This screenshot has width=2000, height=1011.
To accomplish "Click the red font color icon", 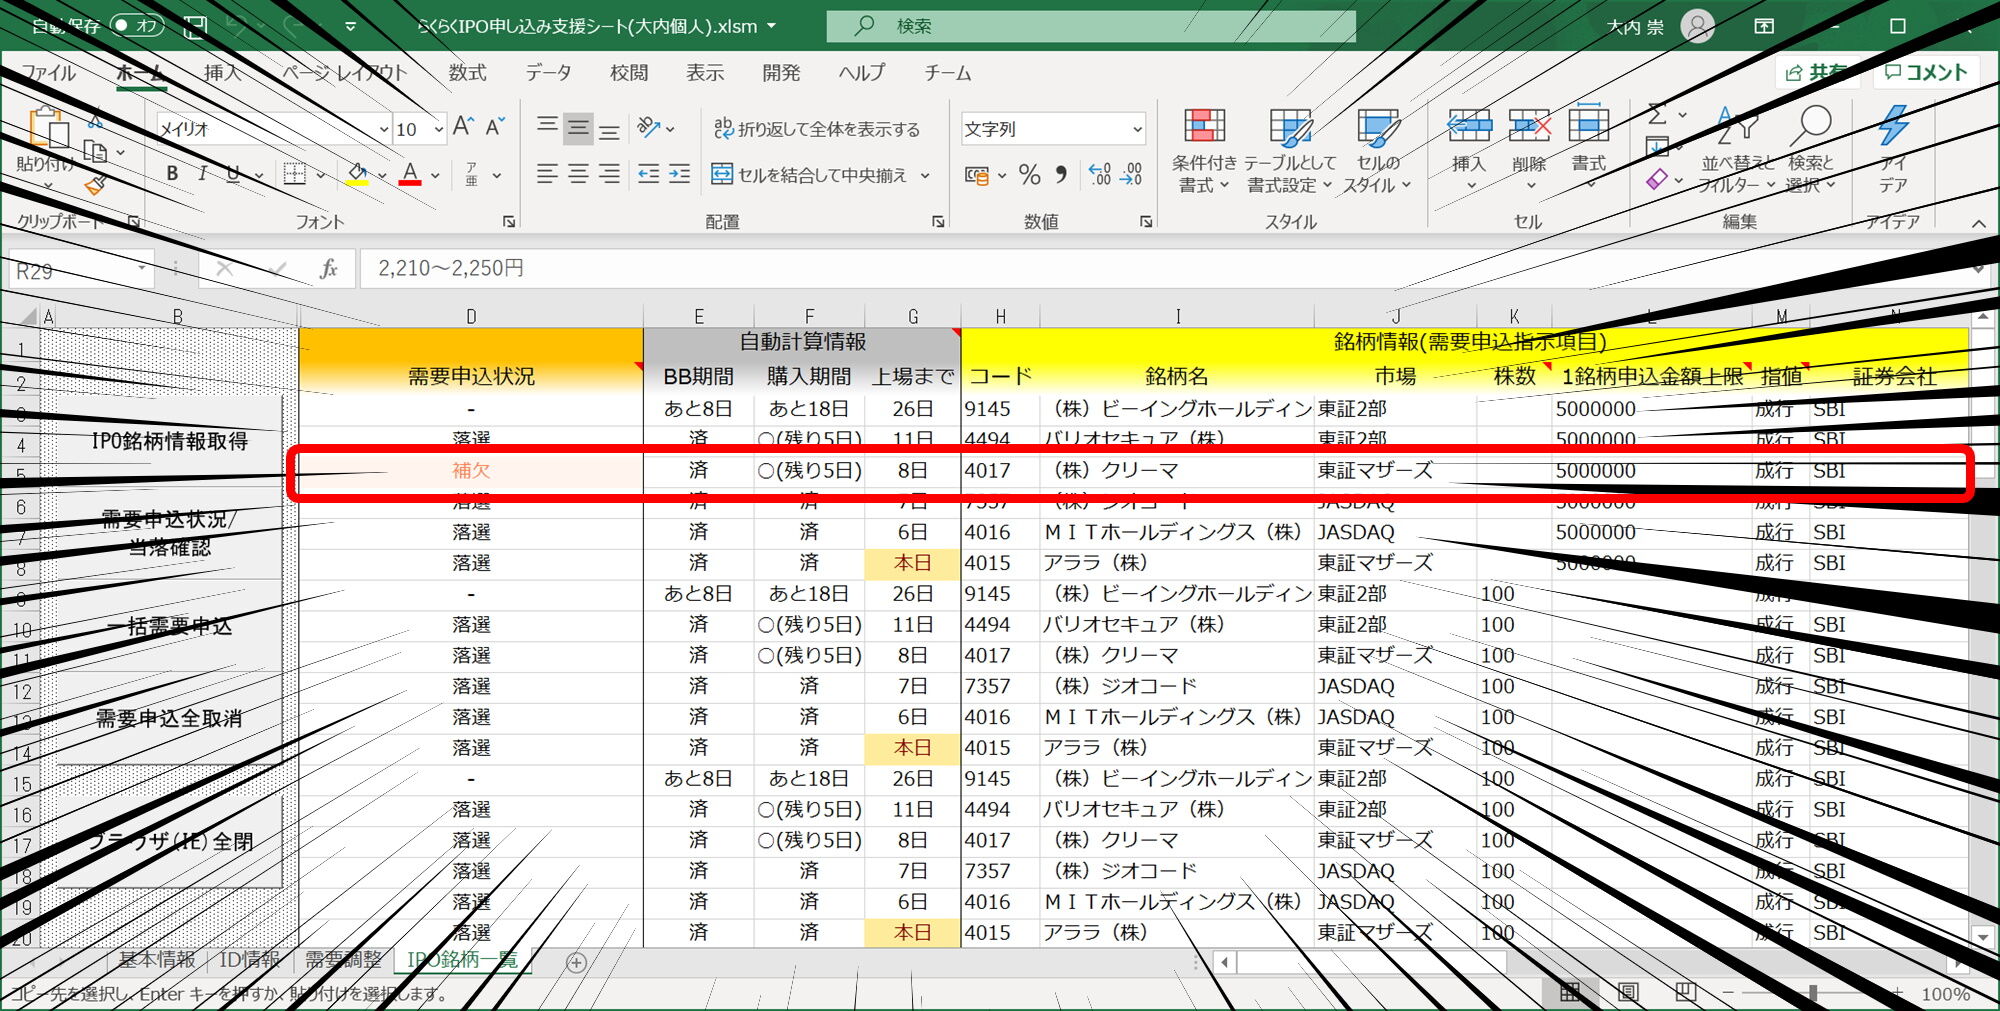I will pyautogui.click(x=410, y=174).
